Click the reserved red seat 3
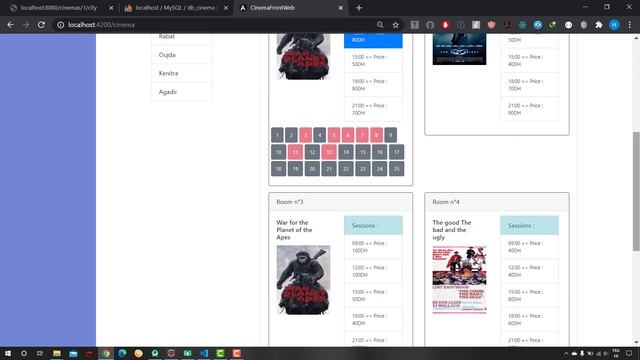Image resolution: width=640 pixels, height=360 pixels. [305, 135]
